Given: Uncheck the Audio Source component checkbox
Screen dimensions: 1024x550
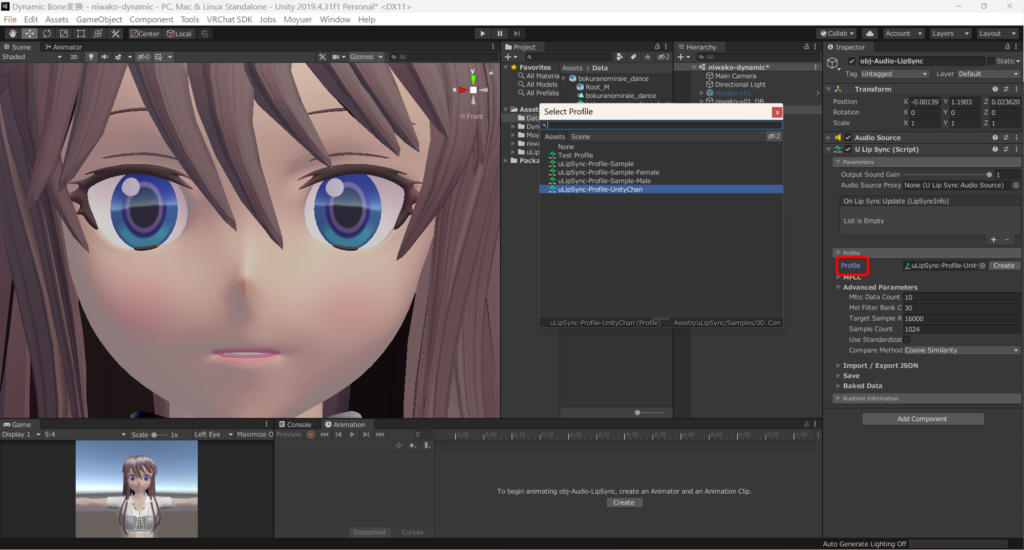Looking at the screenshot, I should [x=848, y=138].
